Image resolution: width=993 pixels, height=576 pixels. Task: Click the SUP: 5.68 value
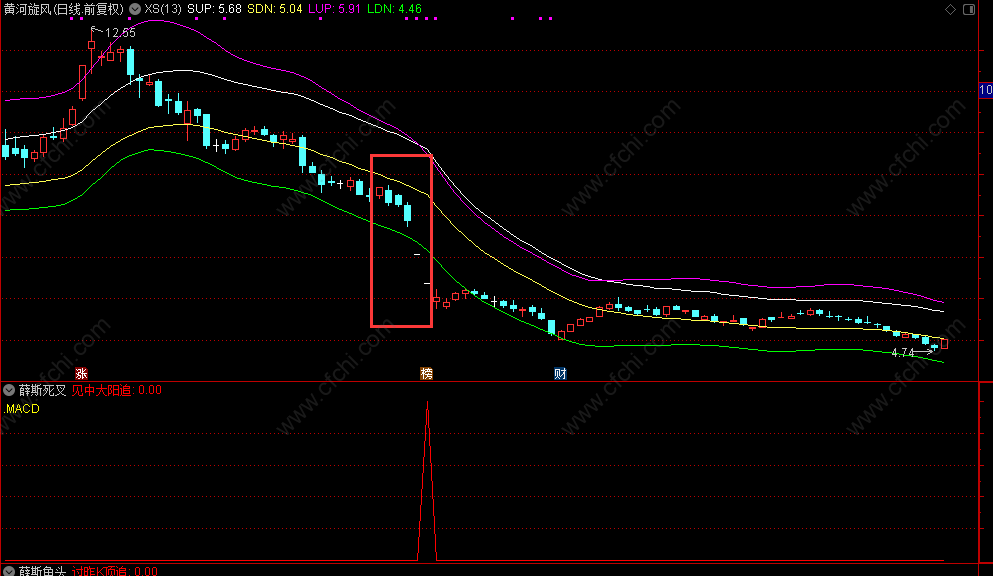tap(214, 9)
